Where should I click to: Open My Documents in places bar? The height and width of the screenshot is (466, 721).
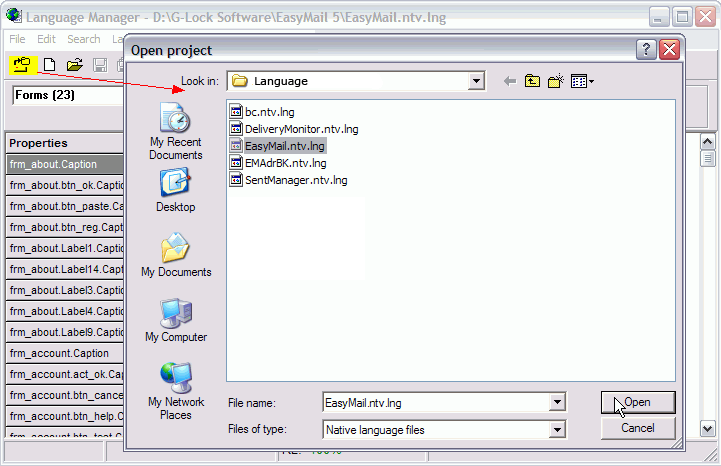click(x=176, y=255)
